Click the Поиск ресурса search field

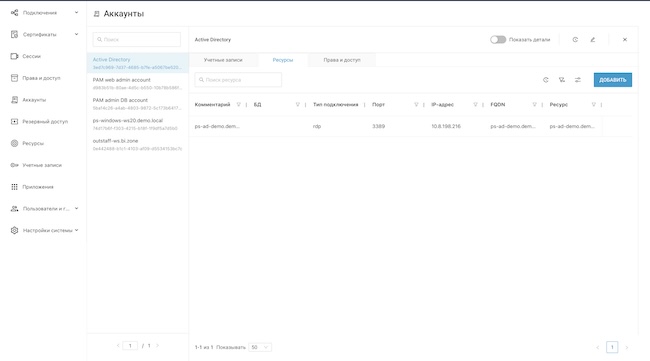tap(238, 80)
